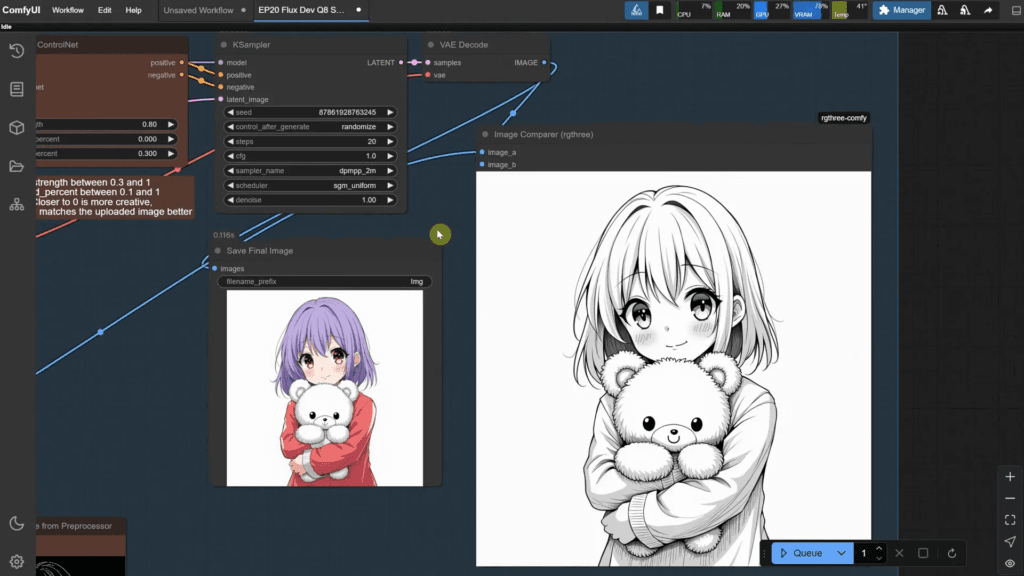The height and width of the screenshot is (576, 1024).
Task: Toggle link visibility eye icon
Action: point(1010,564)
